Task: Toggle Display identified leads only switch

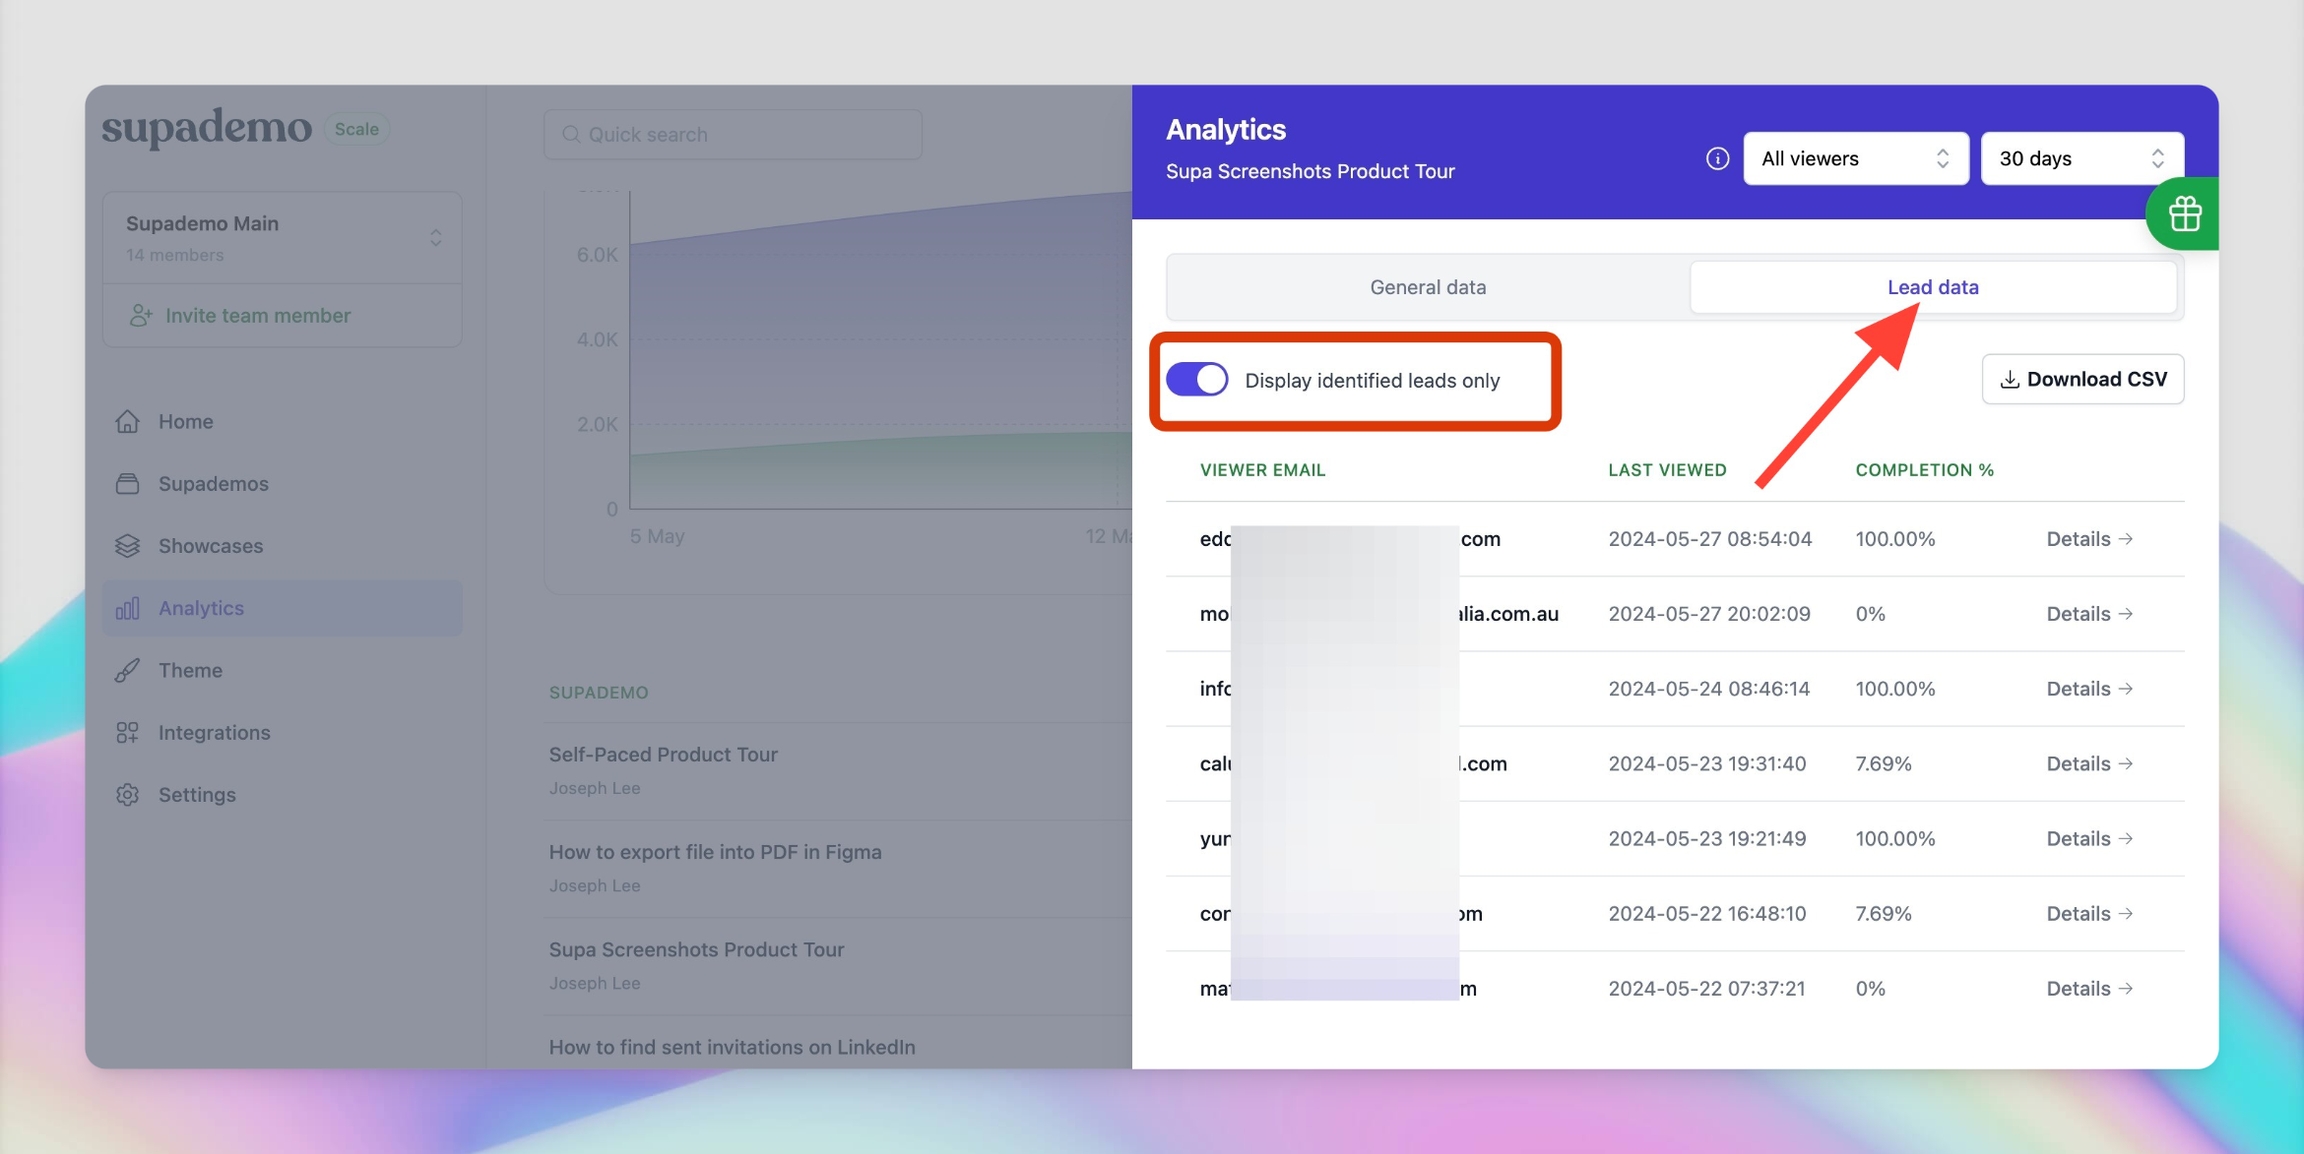Action: tap(1197, 380)
